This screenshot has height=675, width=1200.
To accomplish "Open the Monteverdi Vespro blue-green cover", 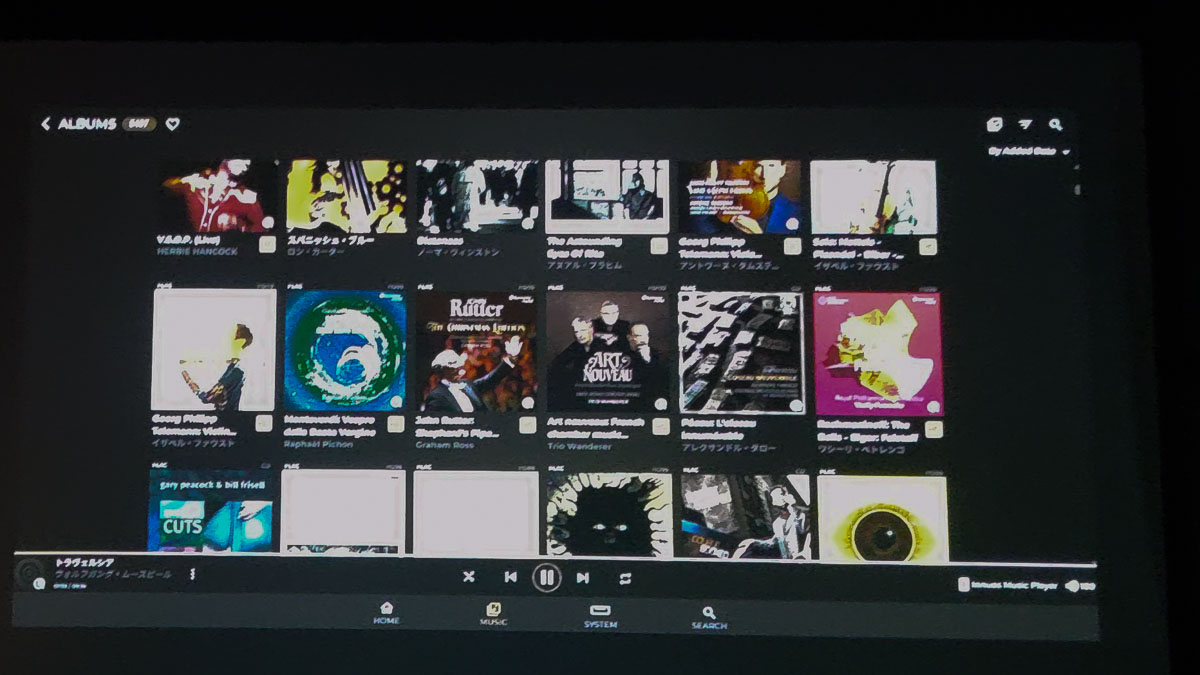I will (x=345, y=350).
